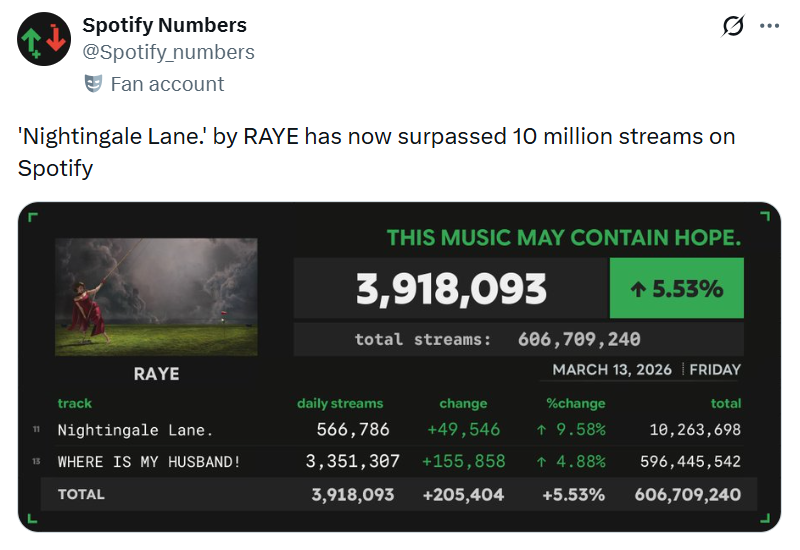Click the '%change' column header
Image resolution: width=800 pixels, height=550 pixels.
point(576,403)
